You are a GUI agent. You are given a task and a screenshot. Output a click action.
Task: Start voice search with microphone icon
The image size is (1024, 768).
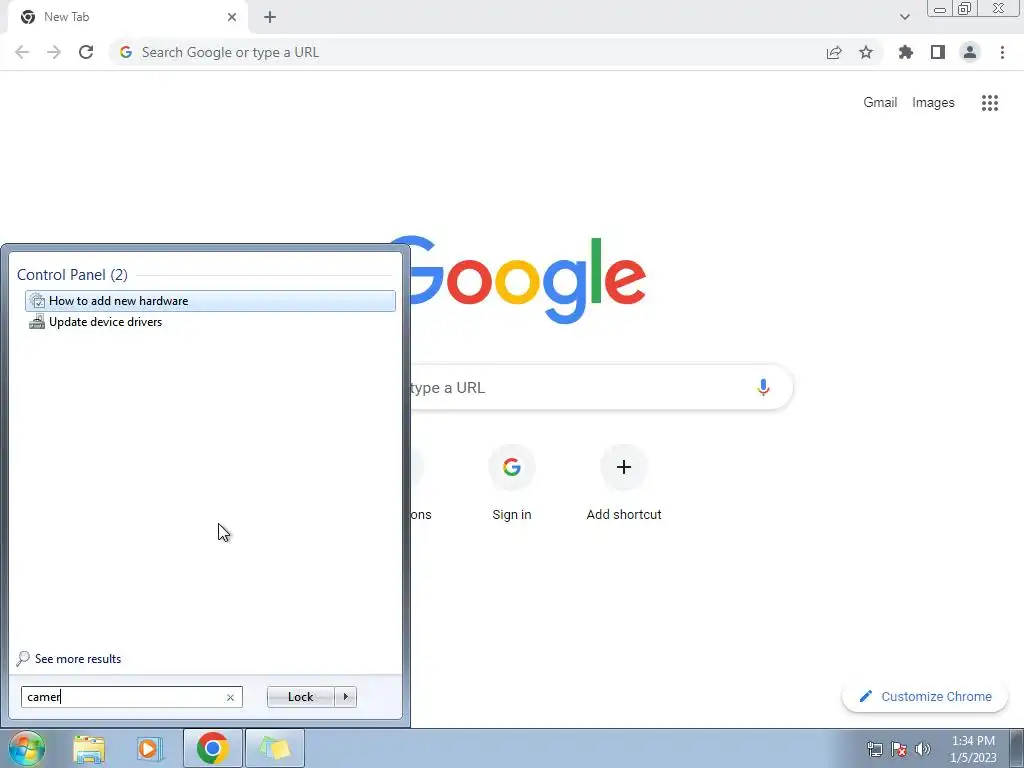tap(763, 387)
